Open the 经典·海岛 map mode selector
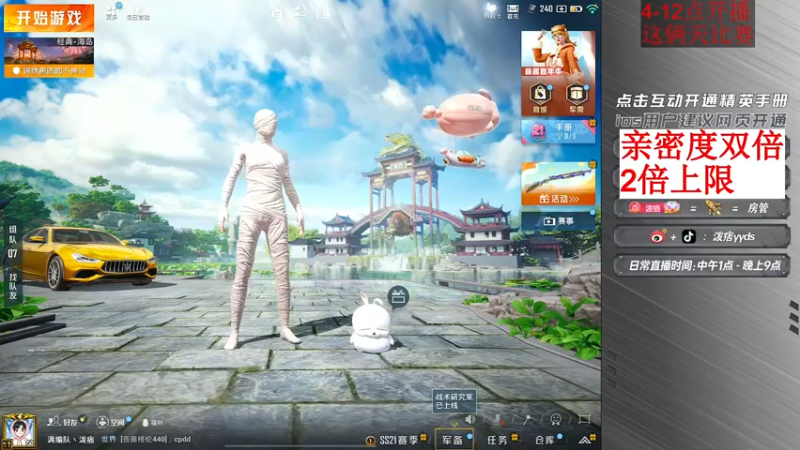Image resolution: width=800 pixels, height=450 pixels. (49, 51)
